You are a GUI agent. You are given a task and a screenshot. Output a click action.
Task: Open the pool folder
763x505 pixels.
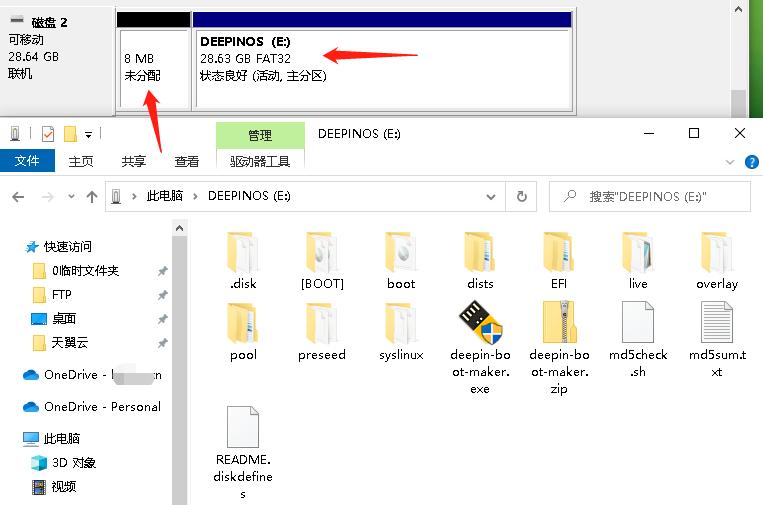click(243, 332)
